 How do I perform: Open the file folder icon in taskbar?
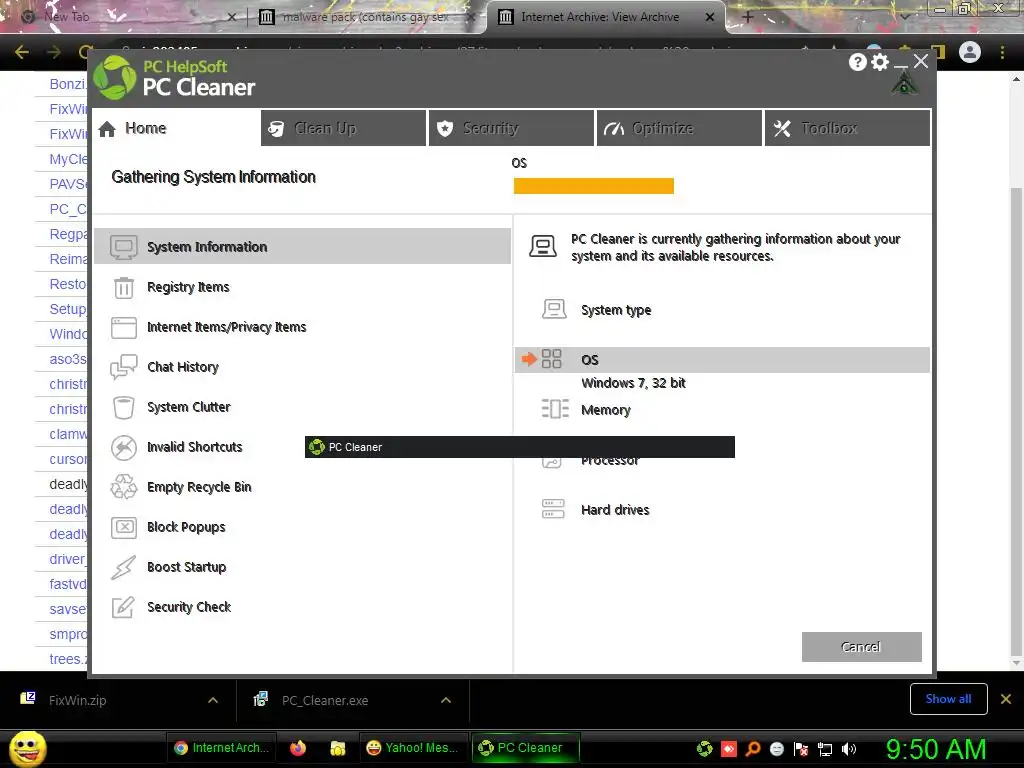pos(338,748)
